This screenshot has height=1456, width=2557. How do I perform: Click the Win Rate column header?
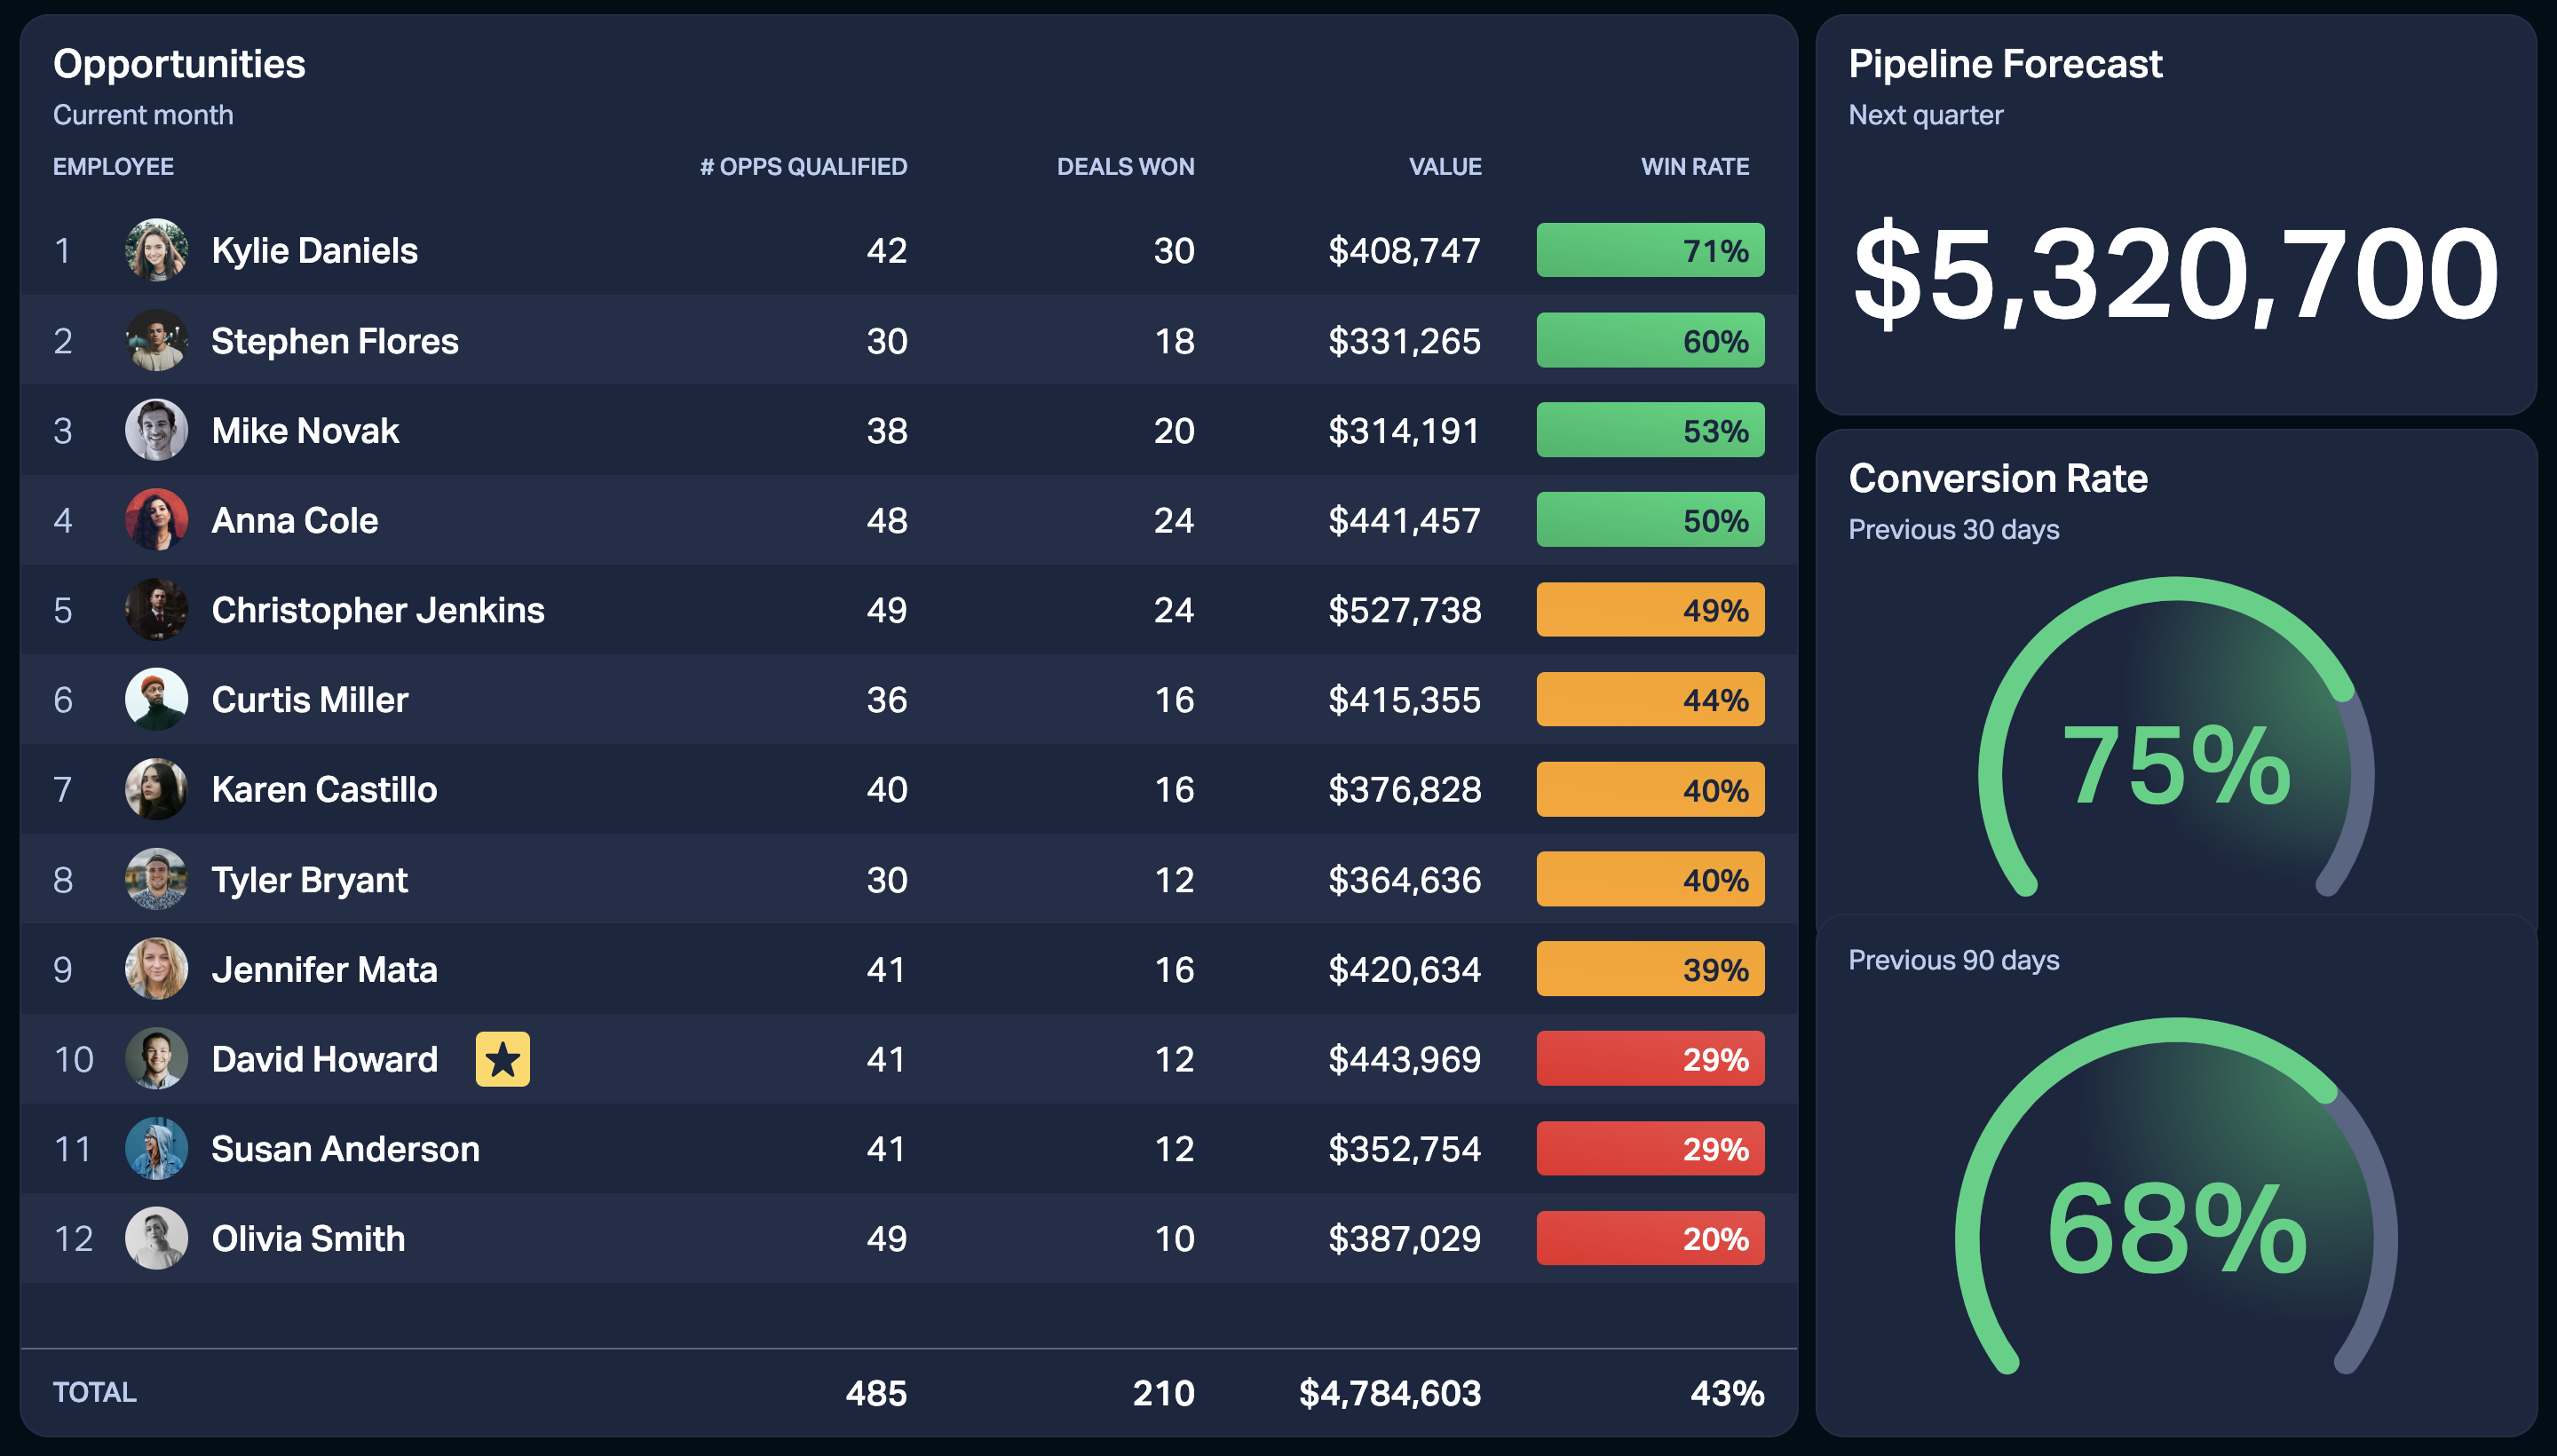pos(1694,167)
